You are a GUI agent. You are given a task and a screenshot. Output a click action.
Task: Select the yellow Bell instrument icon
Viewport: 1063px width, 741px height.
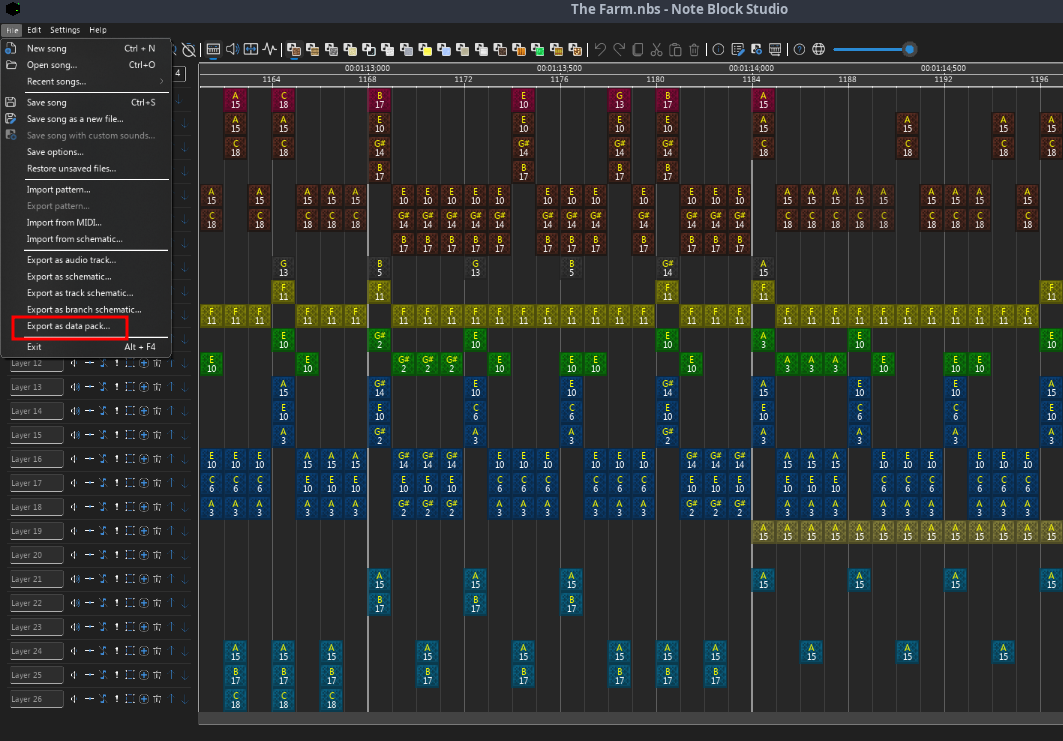425,49
